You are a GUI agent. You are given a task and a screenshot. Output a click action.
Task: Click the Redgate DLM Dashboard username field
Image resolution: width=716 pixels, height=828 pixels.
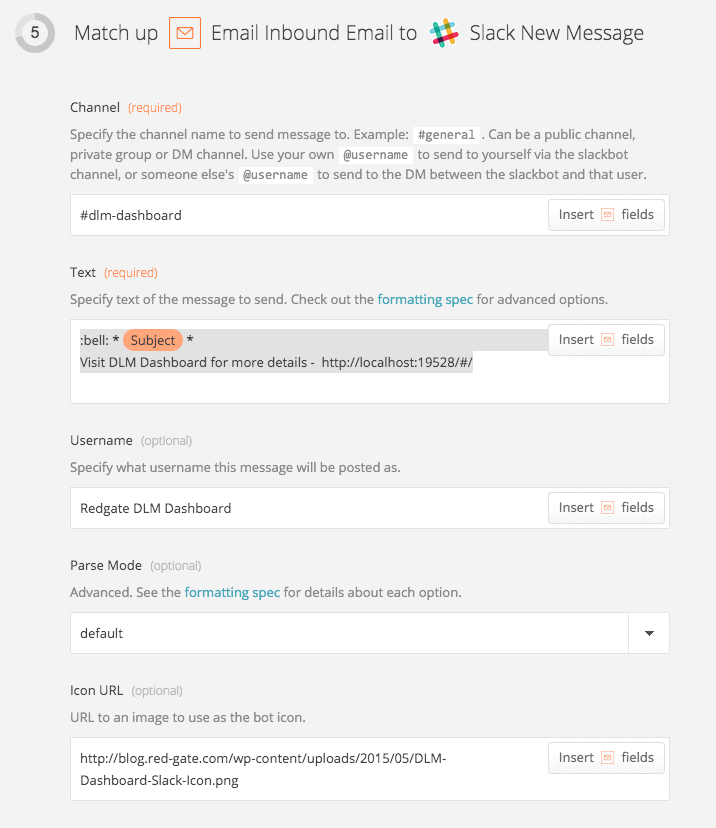pyautogui.click(x=300, y=507)
